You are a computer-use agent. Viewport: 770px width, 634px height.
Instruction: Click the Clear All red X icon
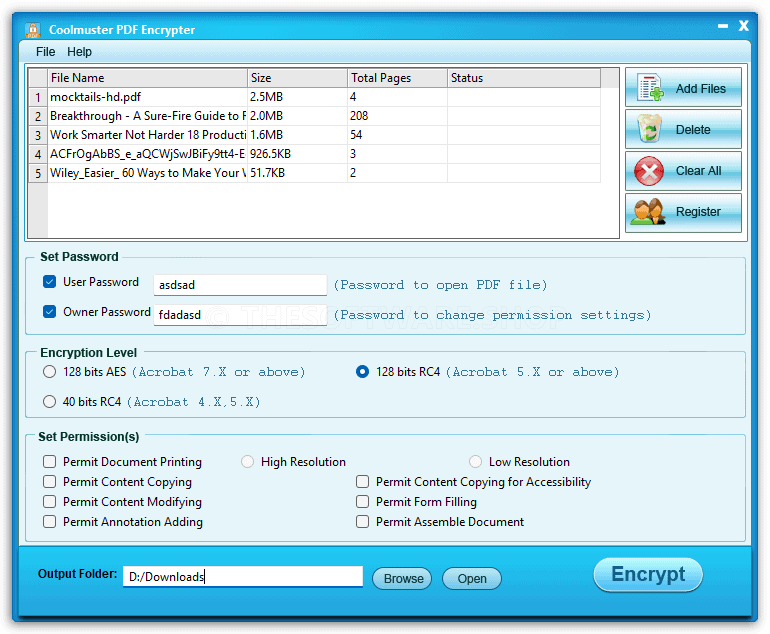click(x=649, y=171)
